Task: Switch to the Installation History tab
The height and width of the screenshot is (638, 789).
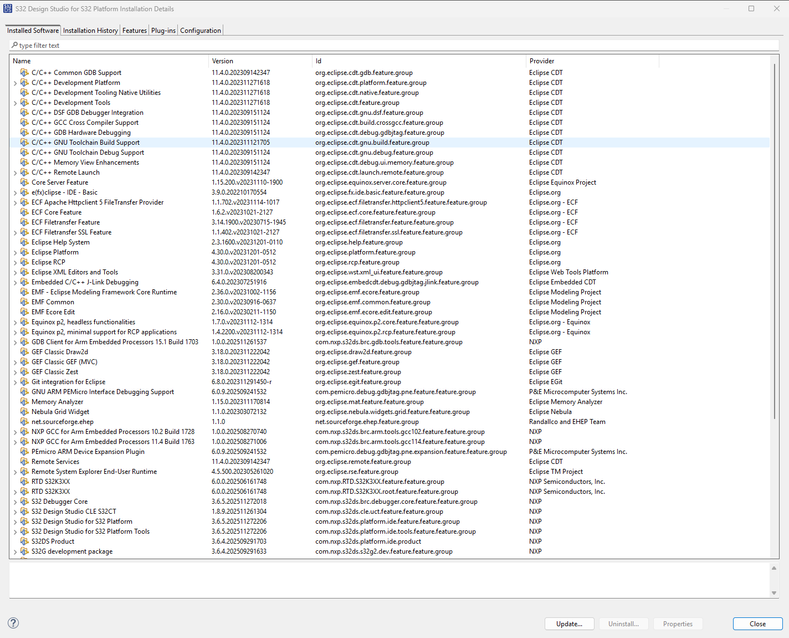Action: [x=91, y=30]
